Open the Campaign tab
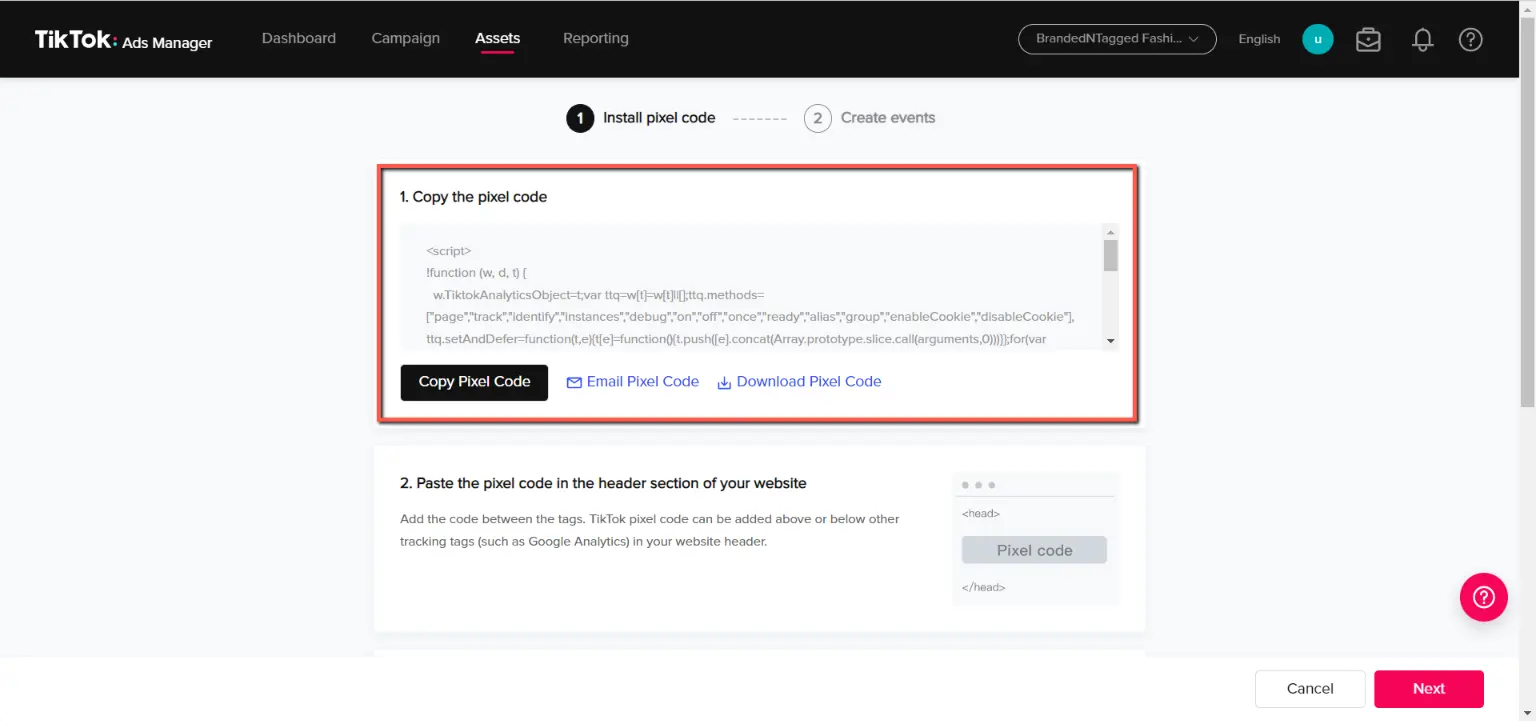The image size is (1536, 721). coord(405,38)
